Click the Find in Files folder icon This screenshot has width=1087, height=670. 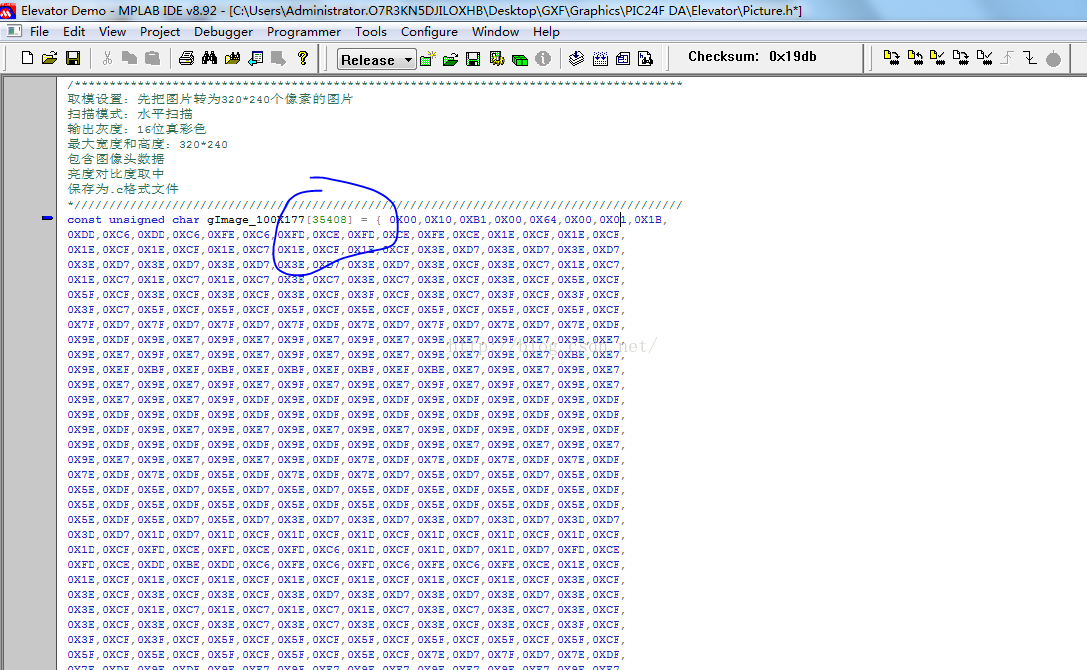pyautogui.click(x=232, y=58)
